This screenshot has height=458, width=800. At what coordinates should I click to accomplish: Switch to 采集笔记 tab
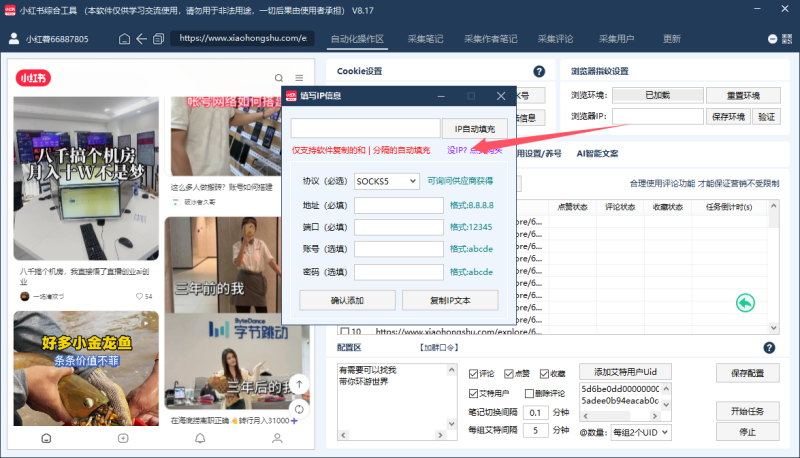426,39
